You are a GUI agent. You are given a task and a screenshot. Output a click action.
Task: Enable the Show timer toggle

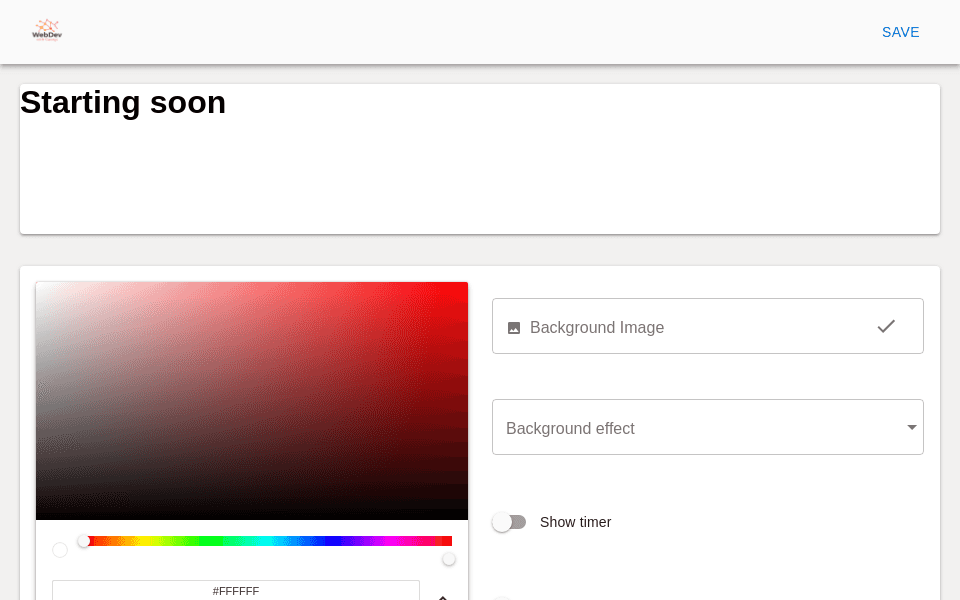pos(510,522)
